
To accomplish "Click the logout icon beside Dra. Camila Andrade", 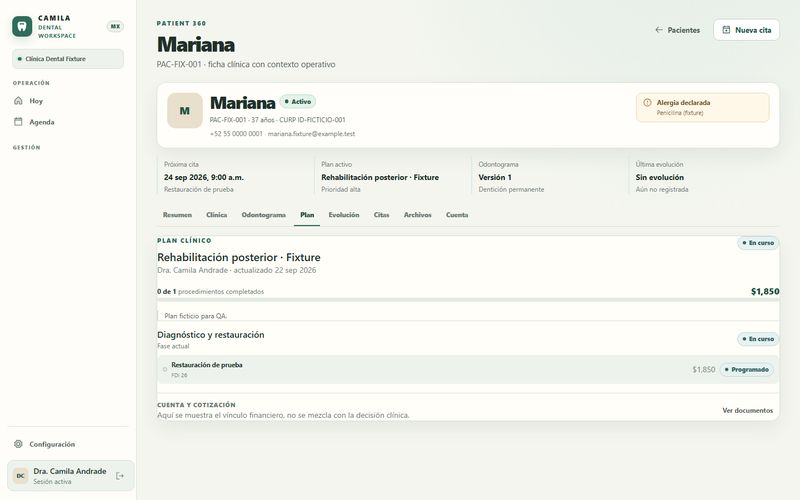I will (120, 476).
